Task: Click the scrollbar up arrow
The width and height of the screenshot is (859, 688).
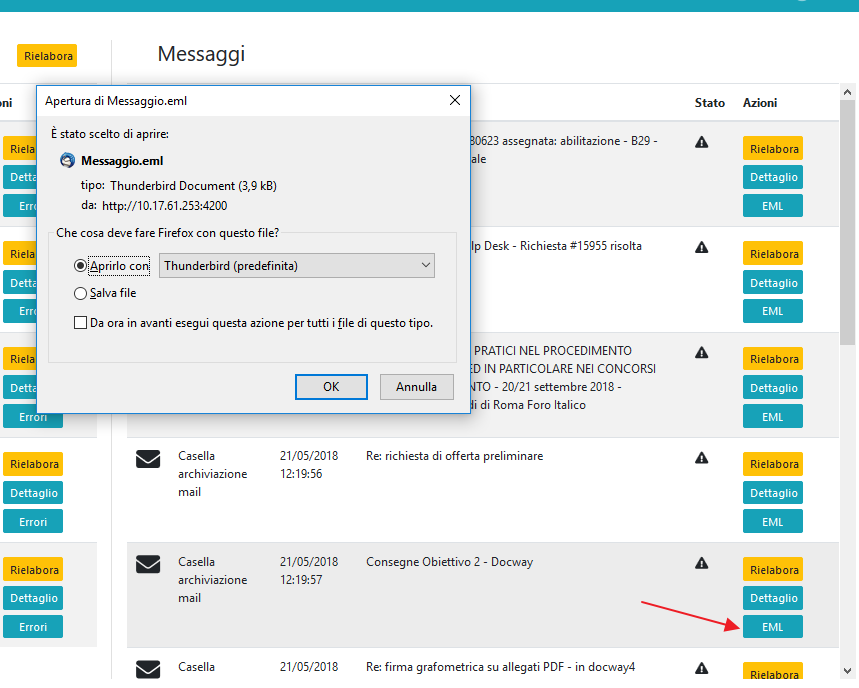Action: coord(848,92)
